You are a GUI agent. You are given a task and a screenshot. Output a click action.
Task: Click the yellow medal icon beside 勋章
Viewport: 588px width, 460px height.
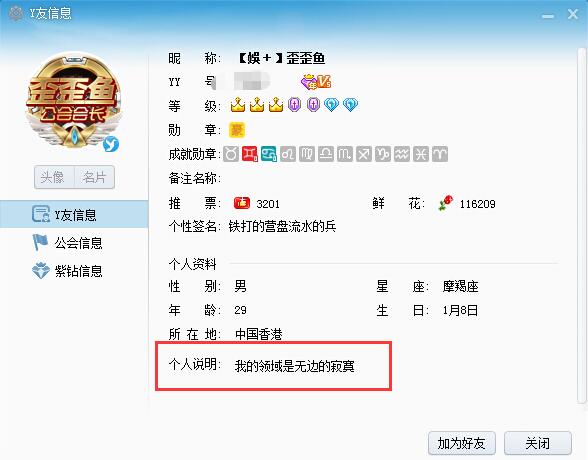(x=237, y=130)
